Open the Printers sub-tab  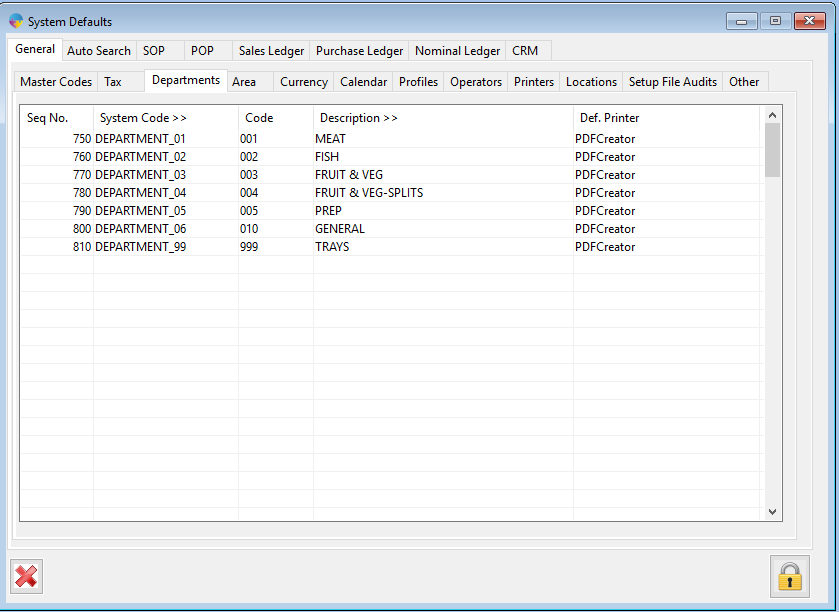533,82
